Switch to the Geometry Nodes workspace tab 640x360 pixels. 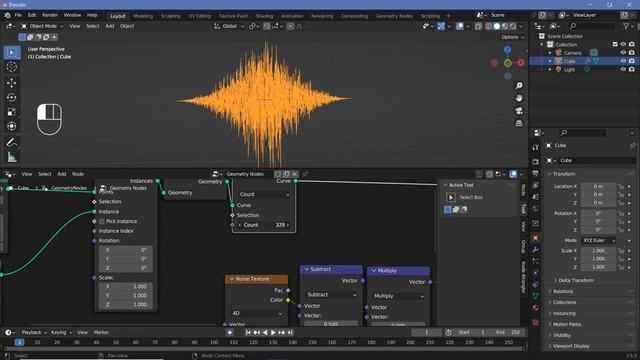click(x=394, y=16)
